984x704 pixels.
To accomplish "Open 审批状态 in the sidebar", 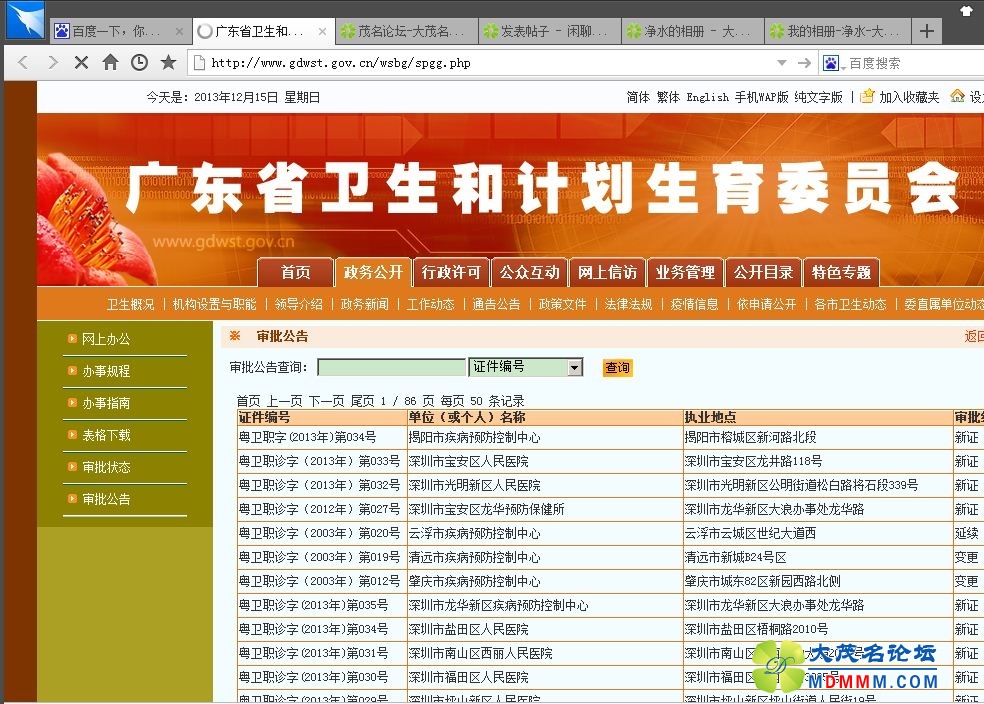I will pyautogui.click(x=107, y=467).
